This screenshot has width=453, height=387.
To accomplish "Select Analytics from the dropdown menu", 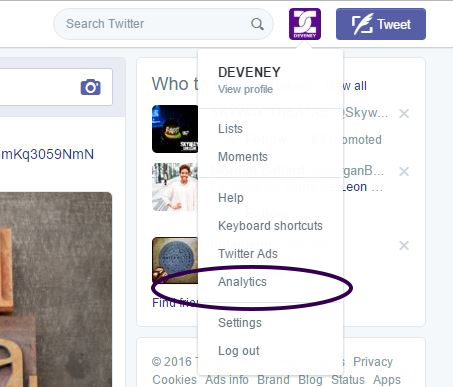I will tap(242, 282).
